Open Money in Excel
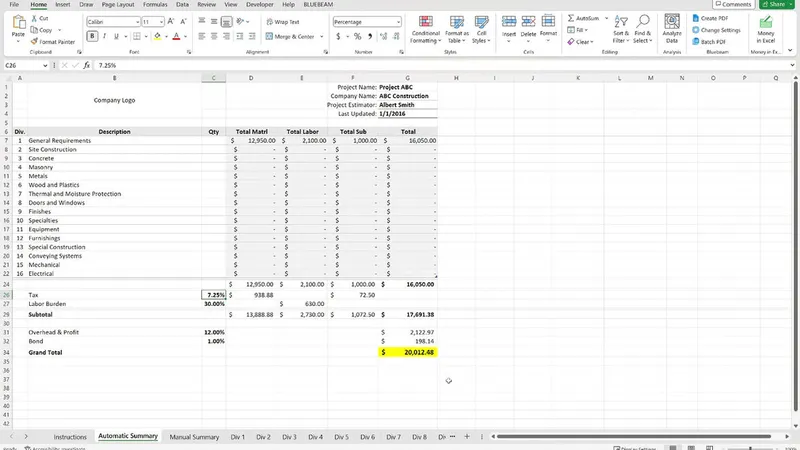The image size is (800, 450). (x=765, y=29)
